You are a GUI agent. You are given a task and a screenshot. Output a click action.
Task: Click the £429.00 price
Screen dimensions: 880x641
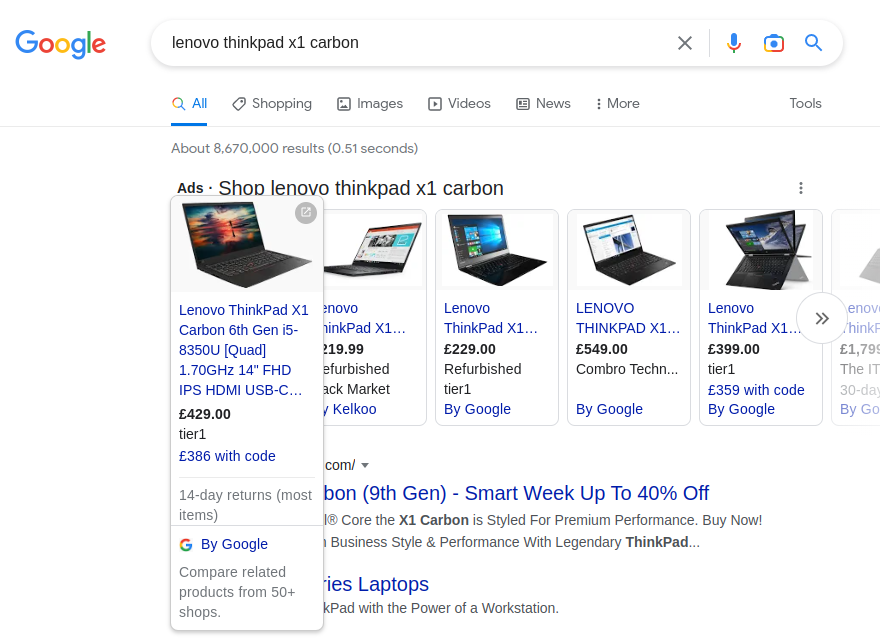(204, 414)
